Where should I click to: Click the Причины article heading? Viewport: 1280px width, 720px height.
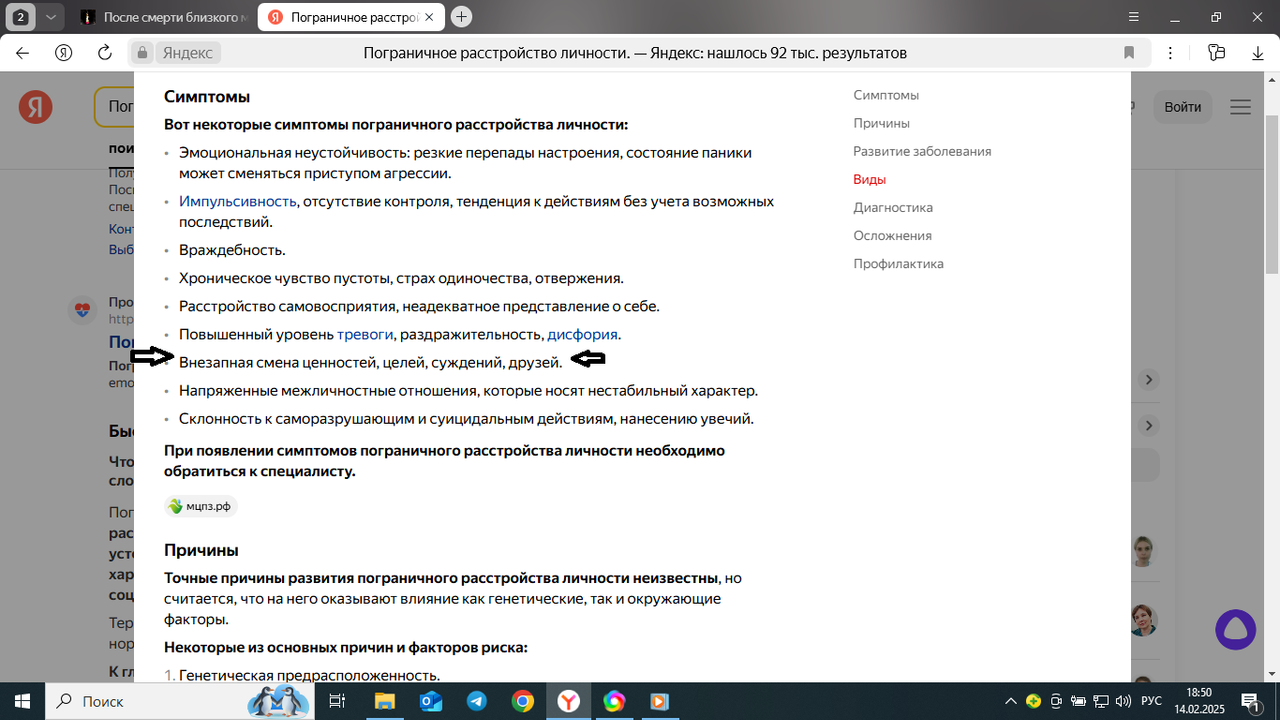click(201, 550)
